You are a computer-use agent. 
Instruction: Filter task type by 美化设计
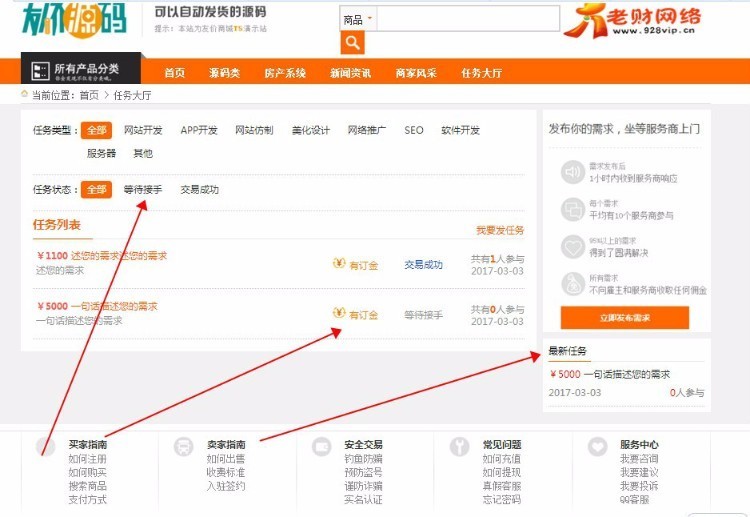(x=311, y=130)
